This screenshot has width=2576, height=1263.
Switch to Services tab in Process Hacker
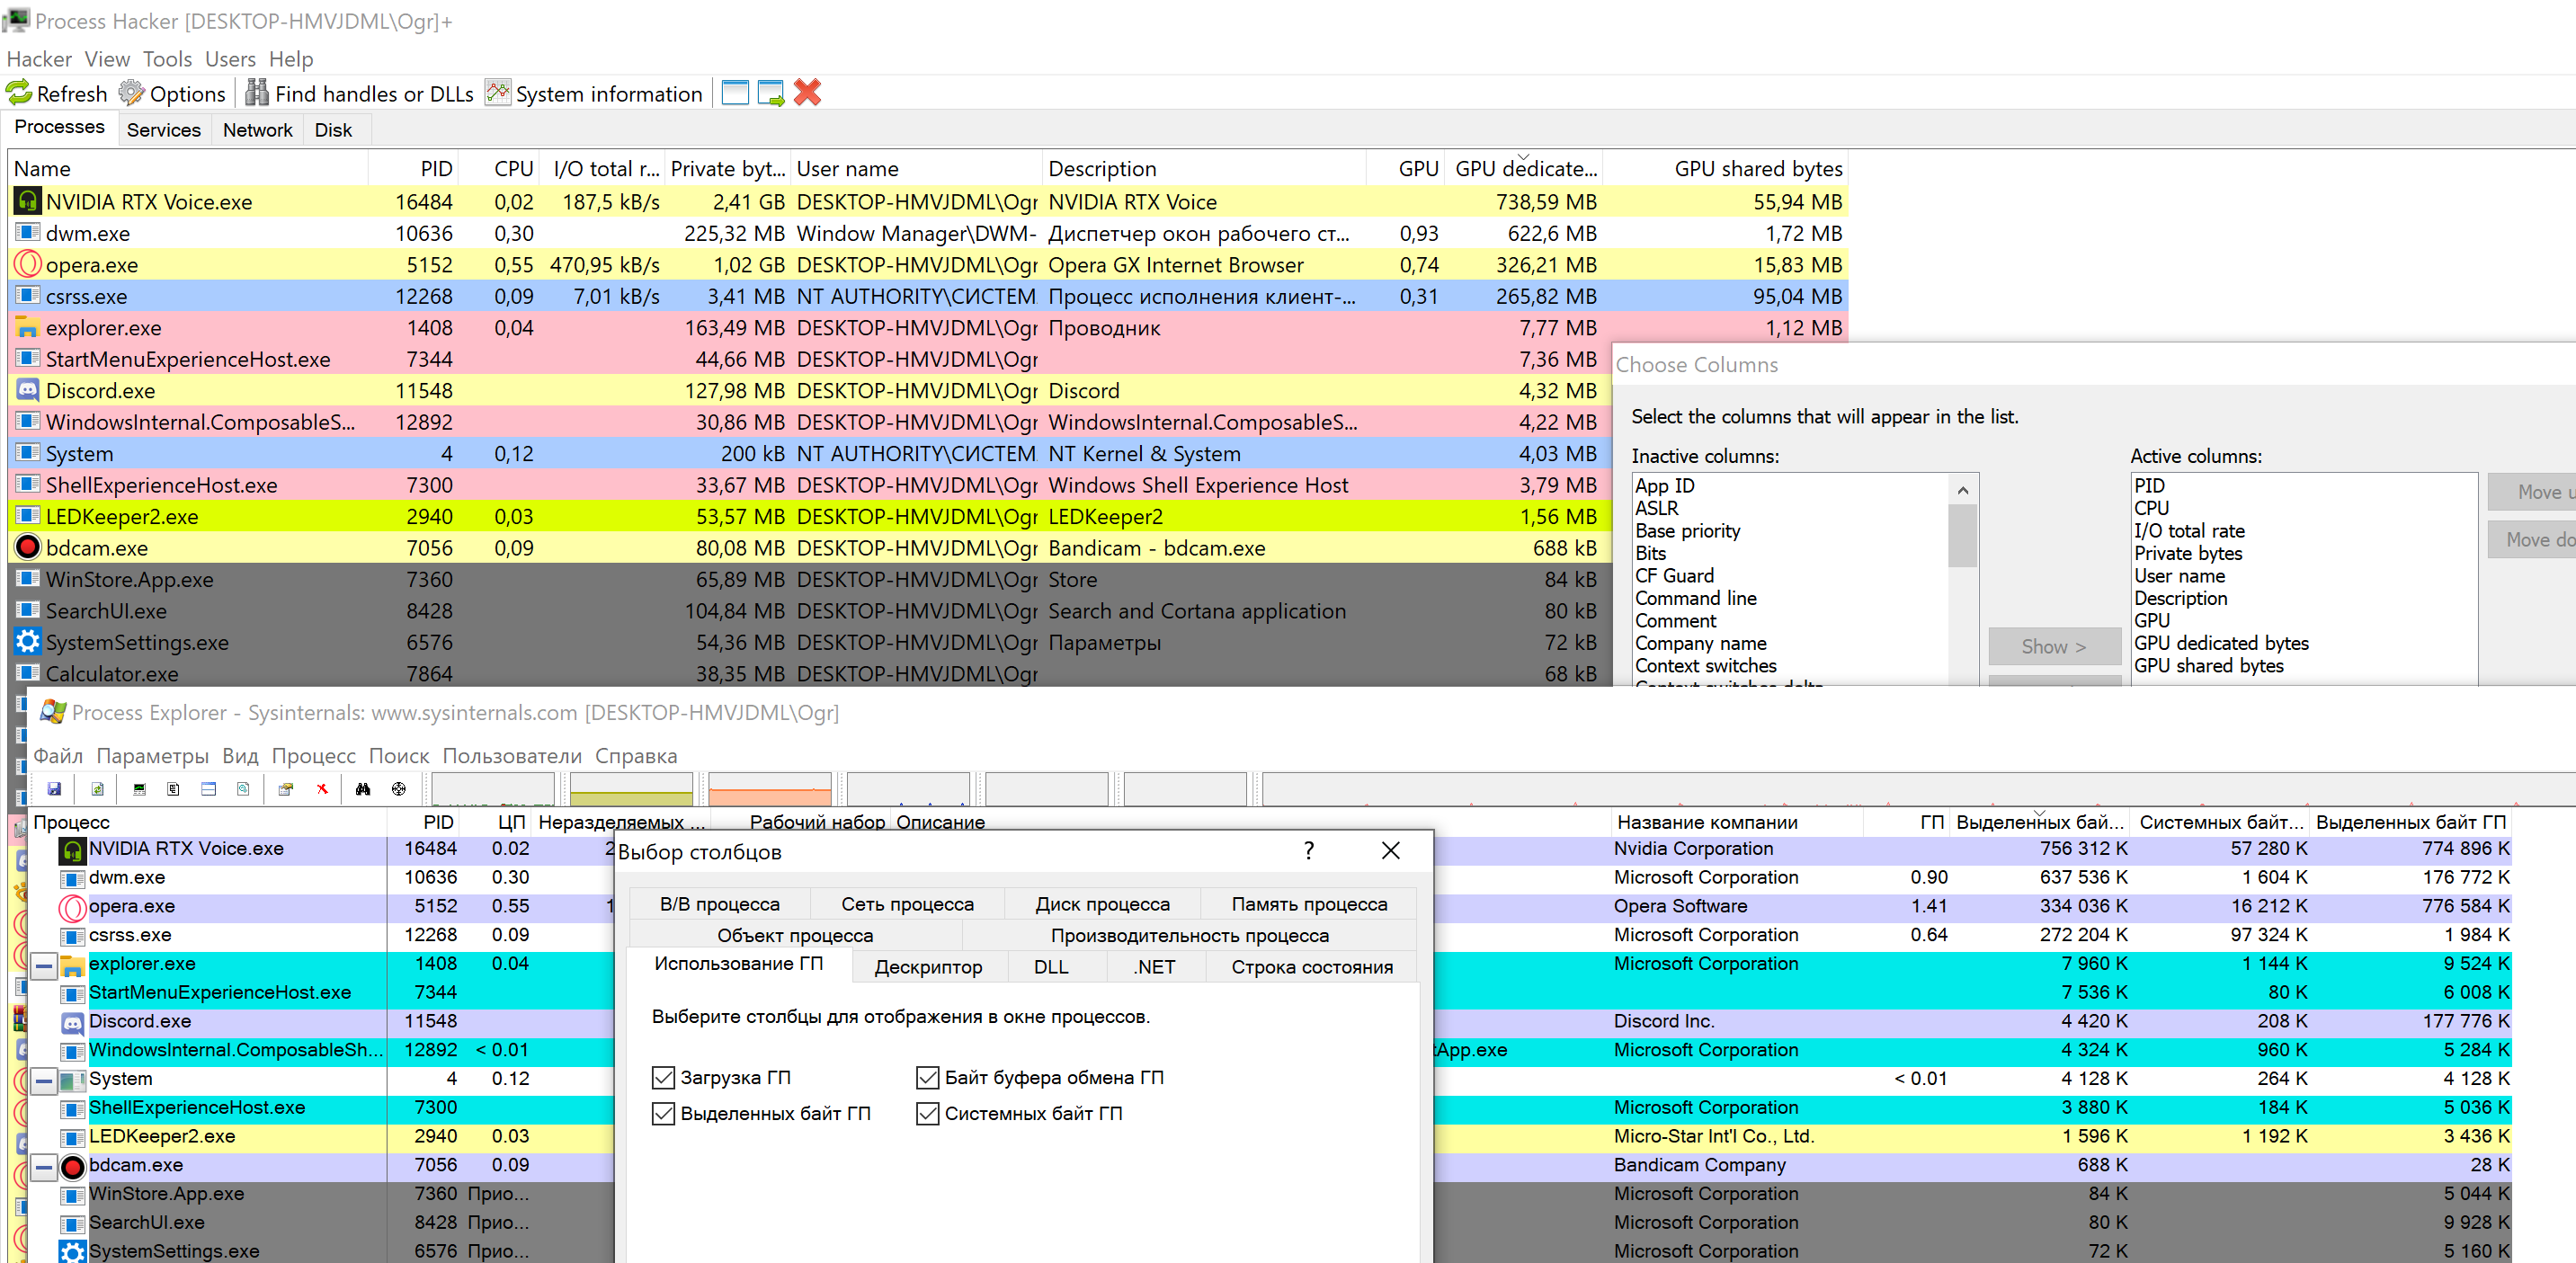[163, 130]
